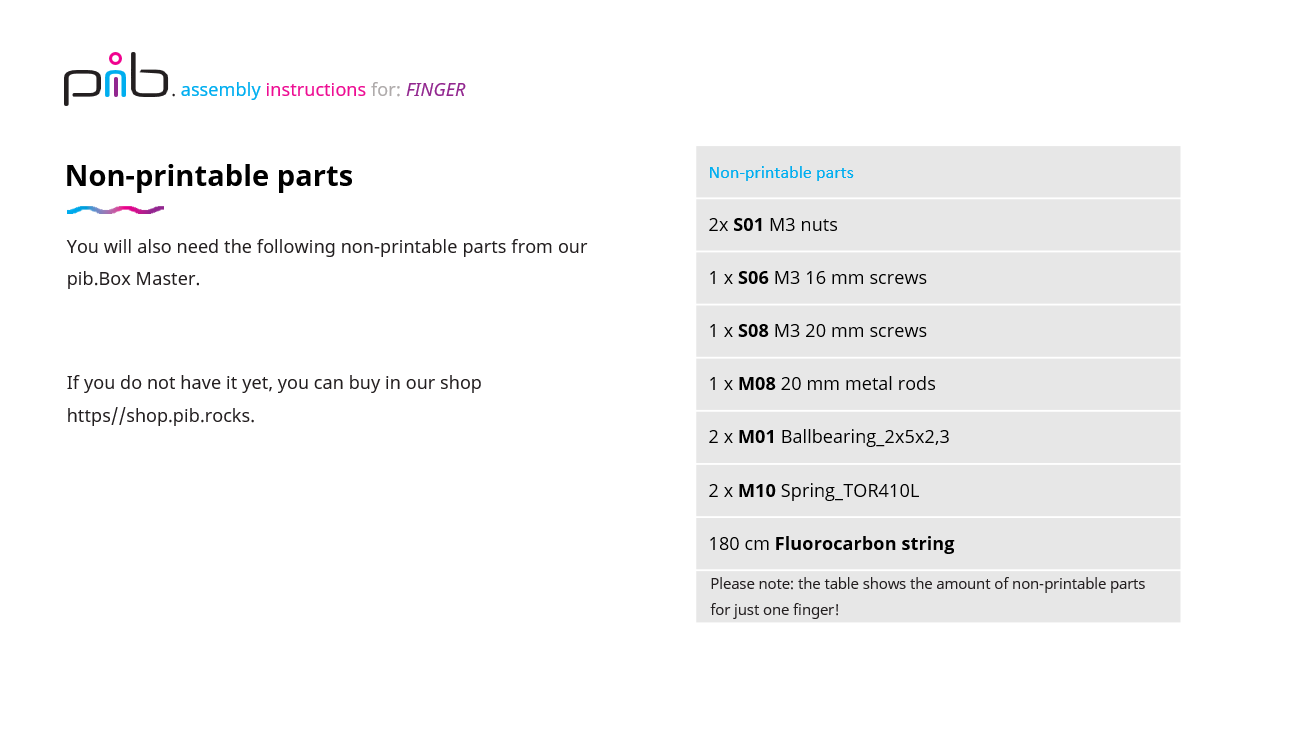The height and width of the screenshot is (730, 1301).
Task: Click the blue "Non-printable parts" table header
Action: pos(781,173)
